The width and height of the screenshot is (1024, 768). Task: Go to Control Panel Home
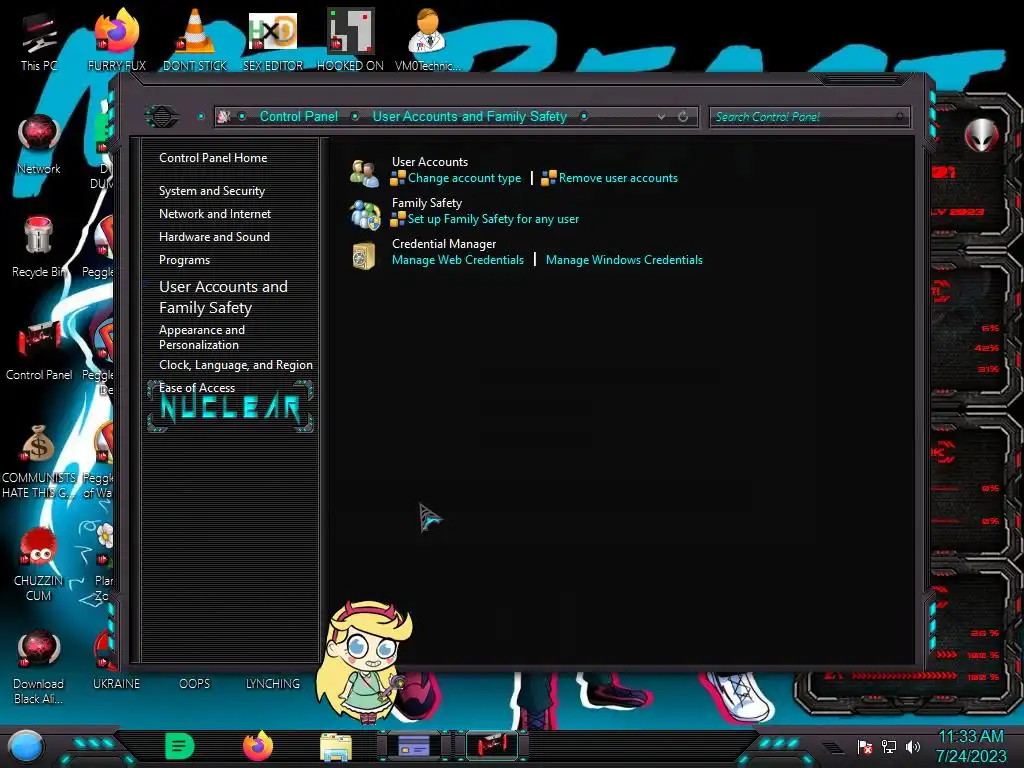pyautogui.click(x=213, y=158)
